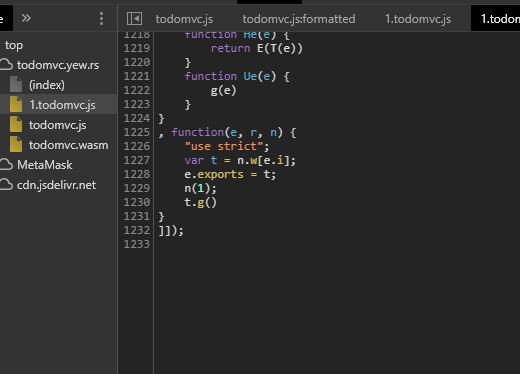Set breakpoint on line 1228
Image resolution: width=520 pixels, height=374 pixels.
click(137, 174)
